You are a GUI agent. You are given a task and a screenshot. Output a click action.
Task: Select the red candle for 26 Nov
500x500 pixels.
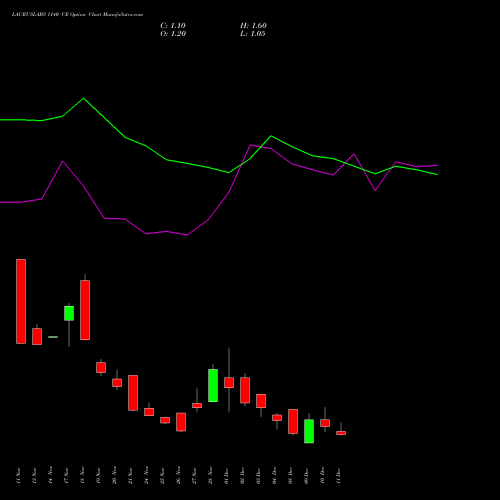[181, 422]
